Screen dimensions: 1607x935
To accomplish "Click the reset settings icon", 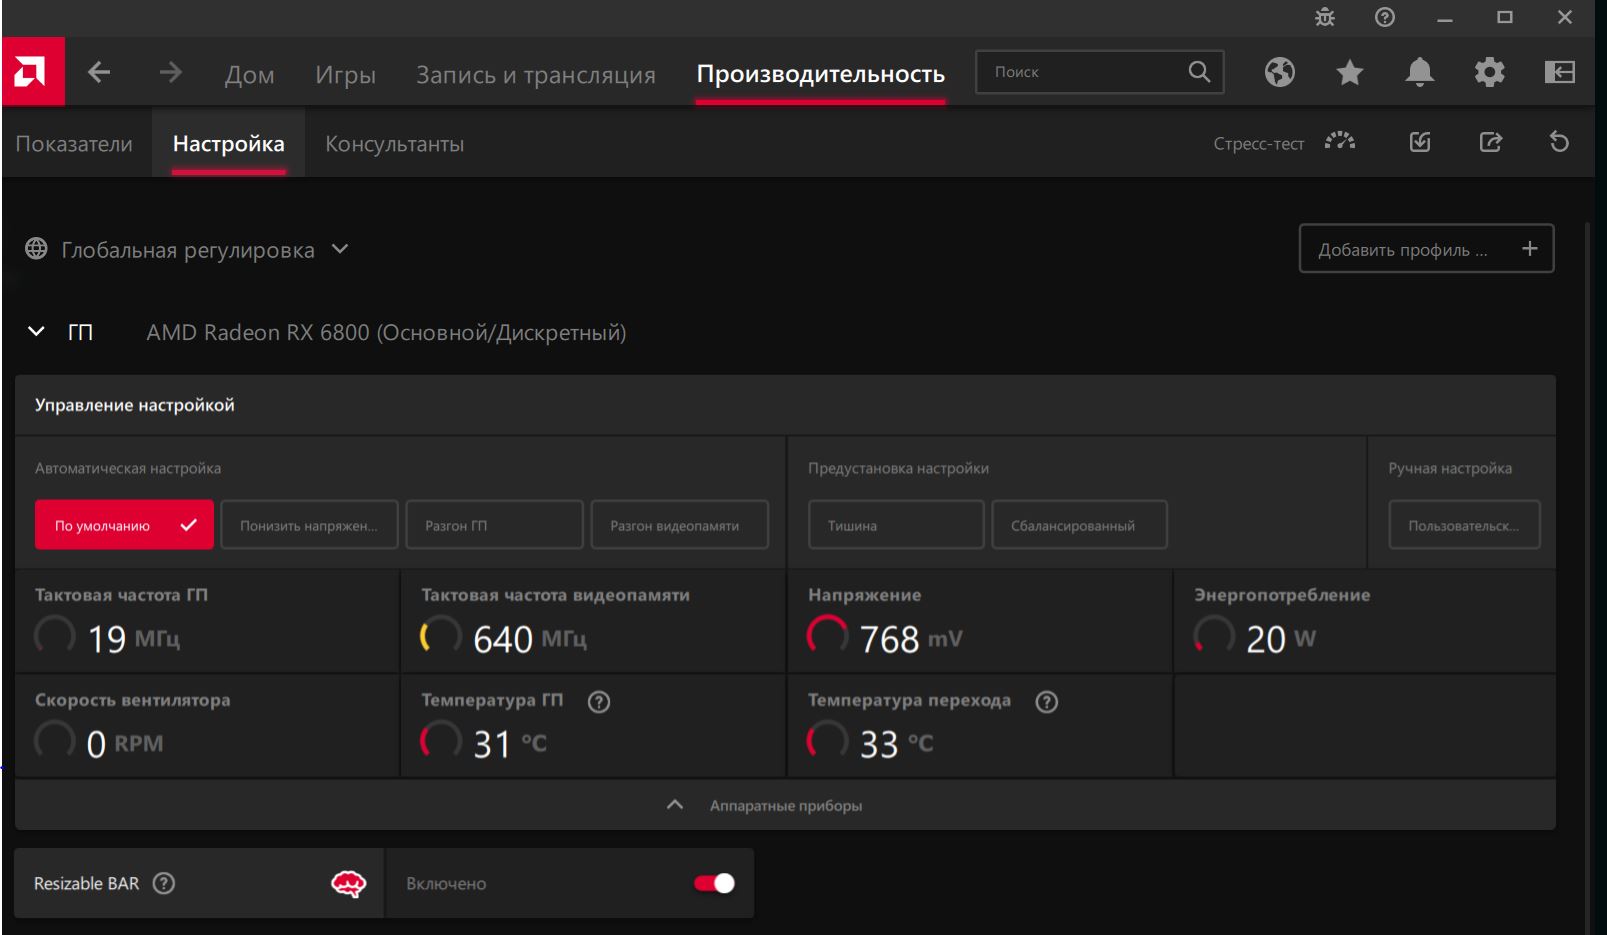I will coord(1560,142).
